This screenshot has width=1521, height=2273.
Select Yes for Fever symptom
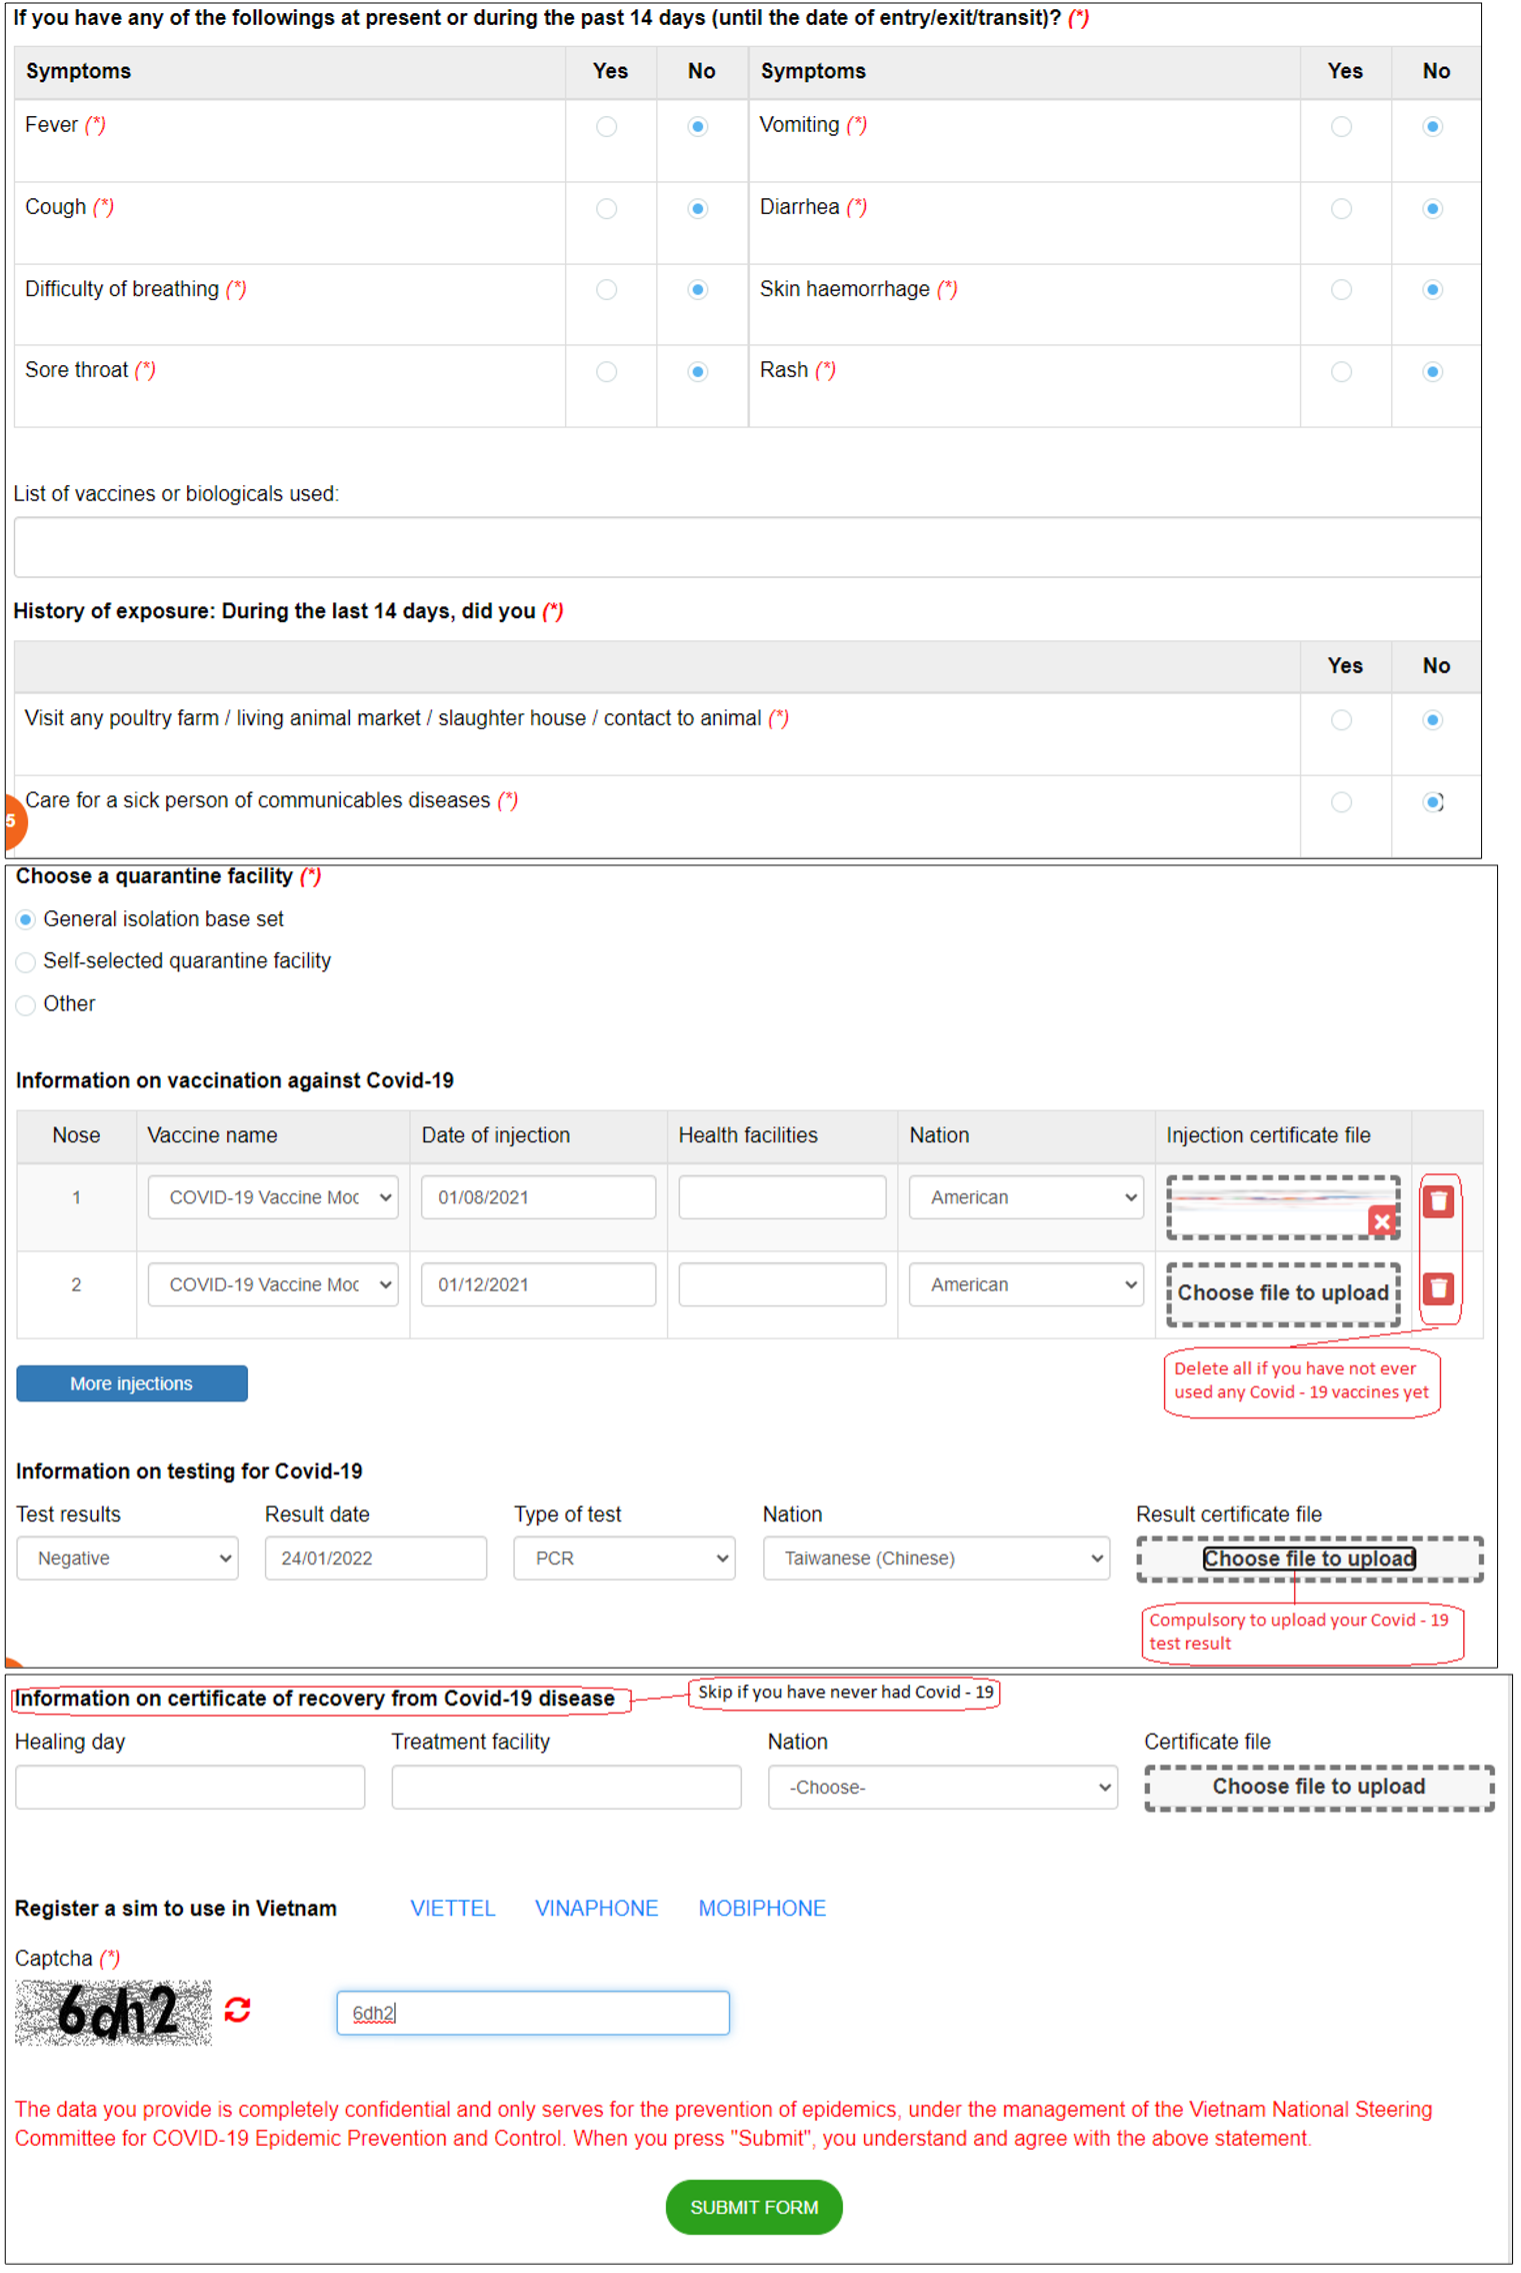click(x=606, y=127)
